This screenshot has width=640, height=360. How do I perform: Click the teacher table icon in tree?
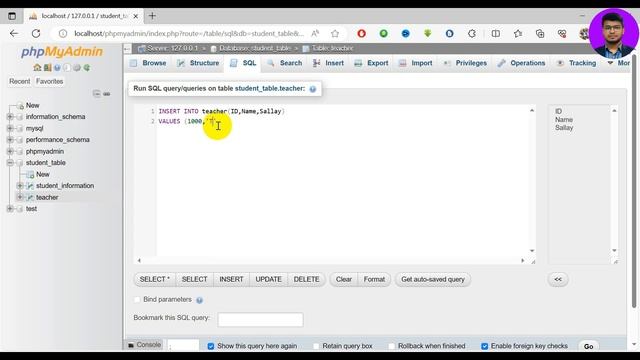30,198
